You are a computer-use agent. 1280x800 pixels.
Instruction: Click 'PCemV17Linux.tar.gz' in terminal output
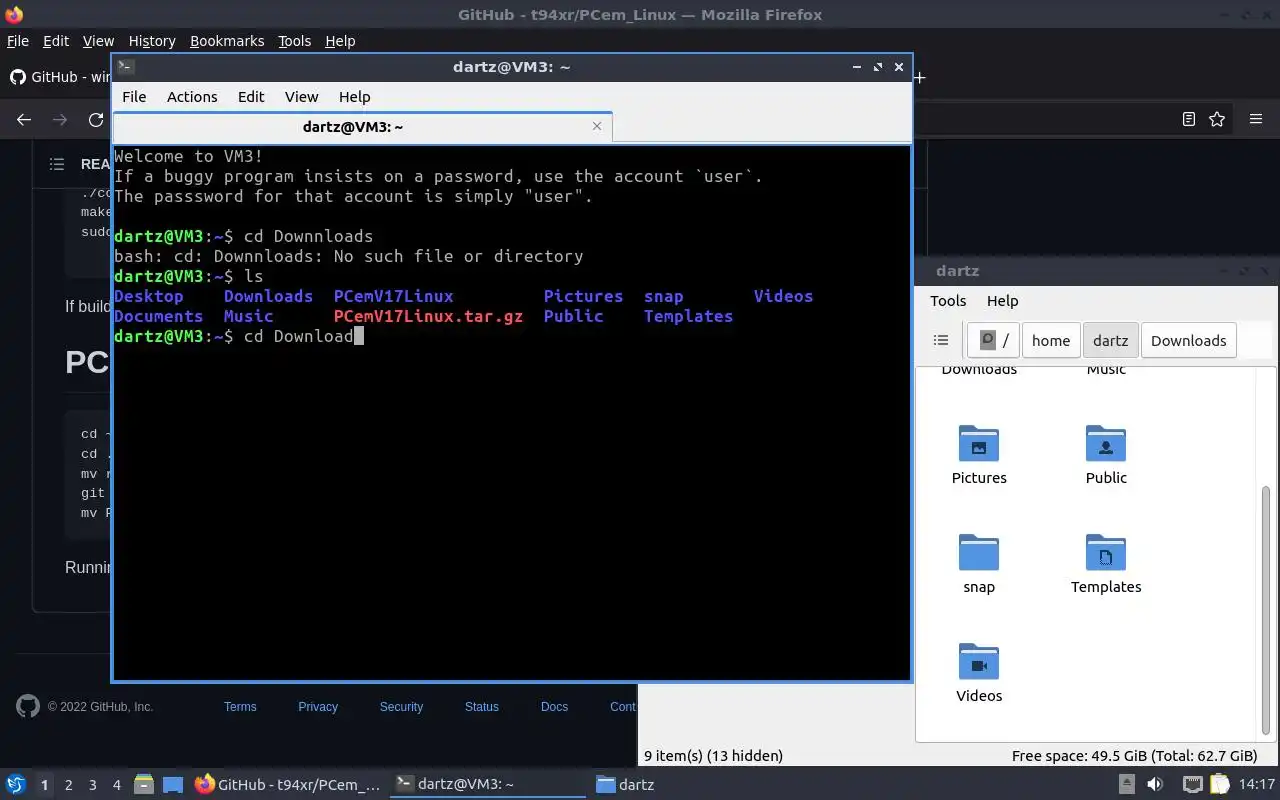click(x=428, y=316)
